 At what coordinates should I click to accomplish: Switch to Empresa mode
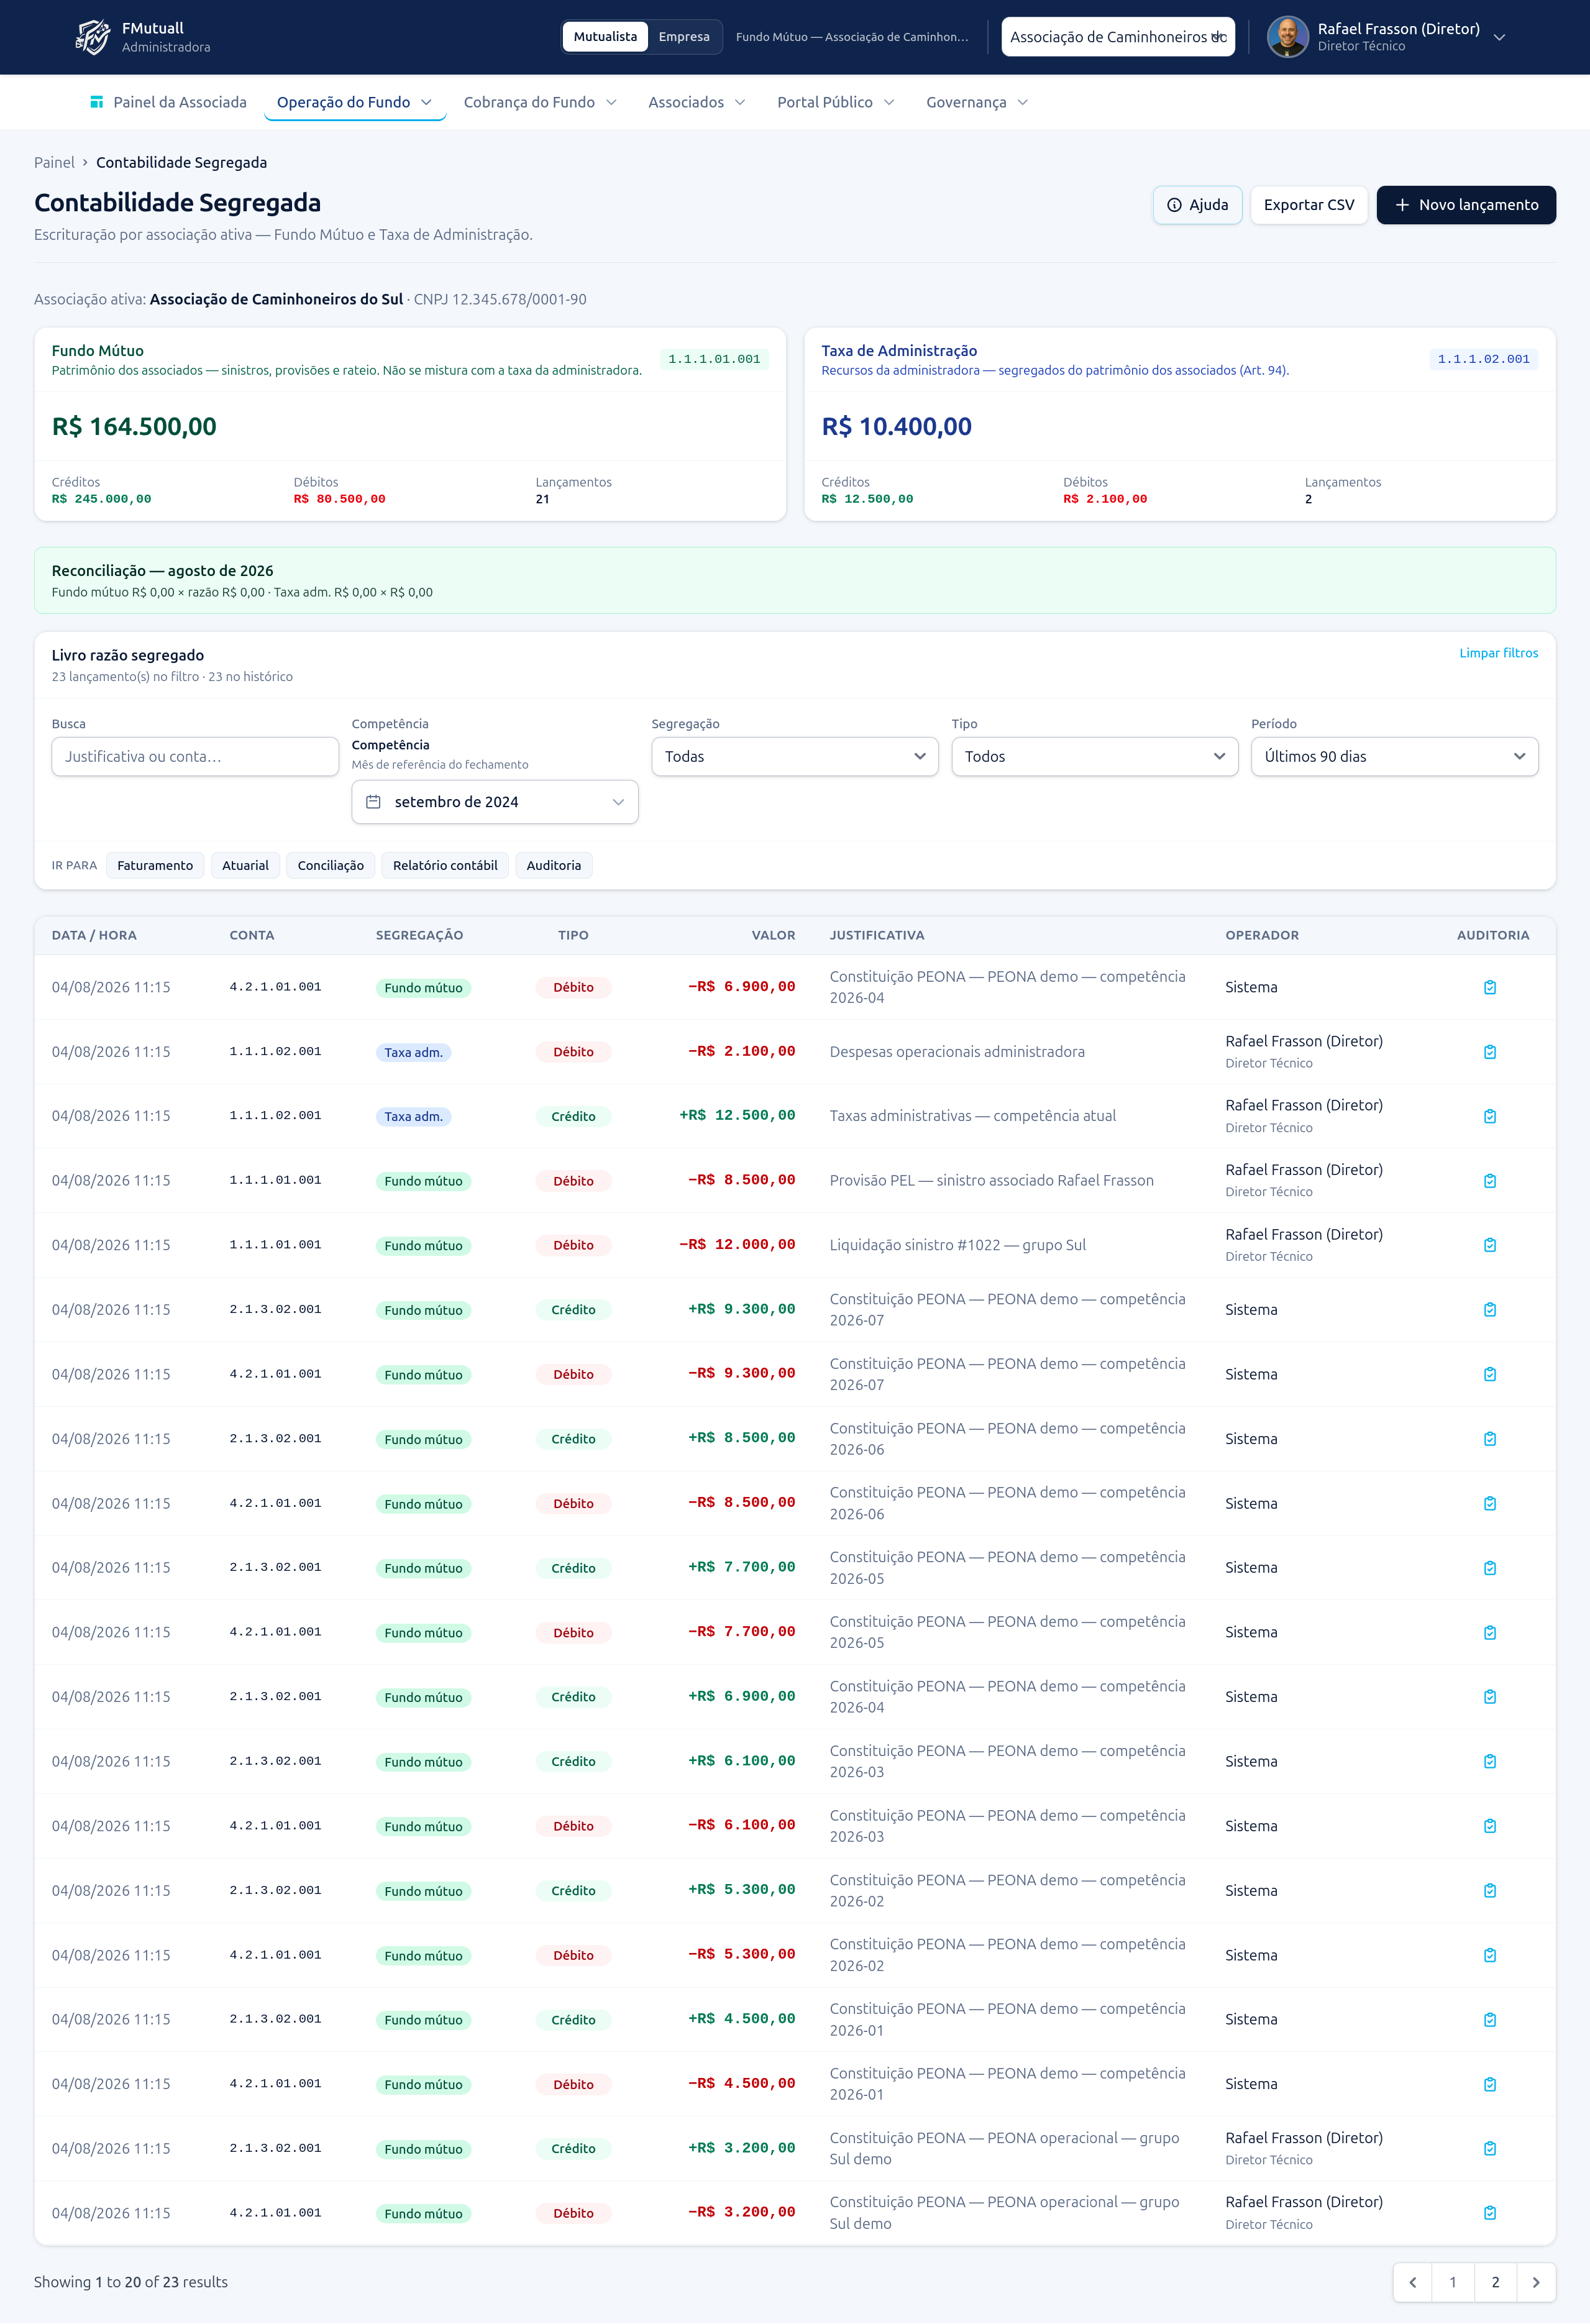[684, 37]
